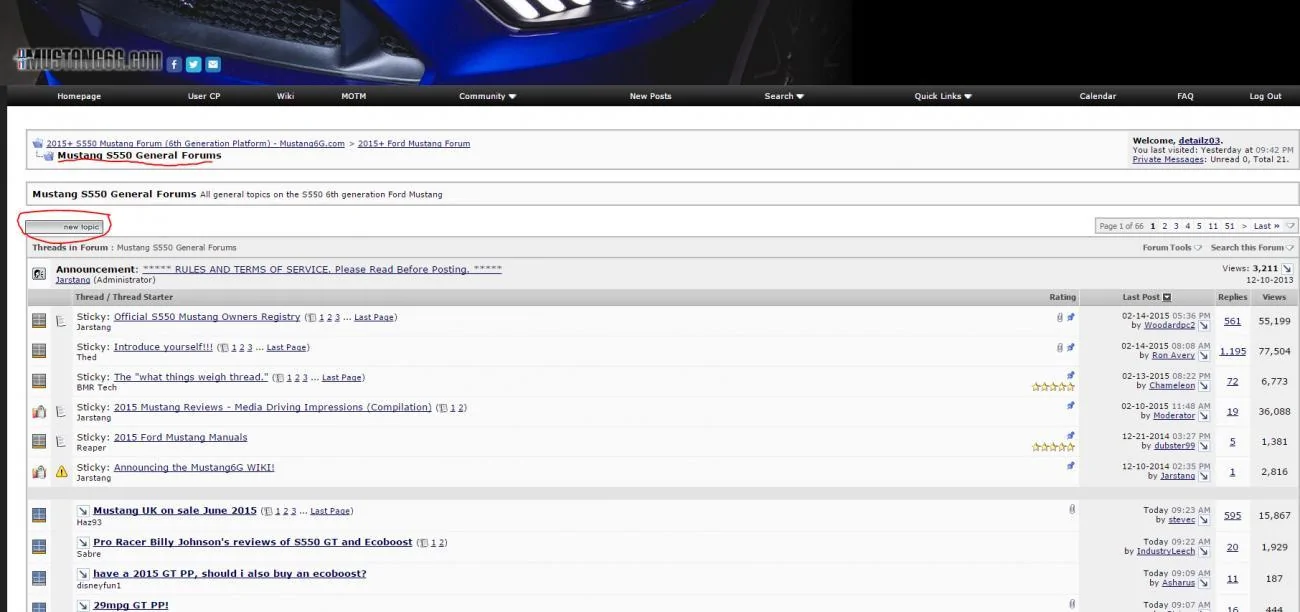Open the site's Facebook page icon
The height and width of the screenshot is (612, 1300).
[174, 64]
